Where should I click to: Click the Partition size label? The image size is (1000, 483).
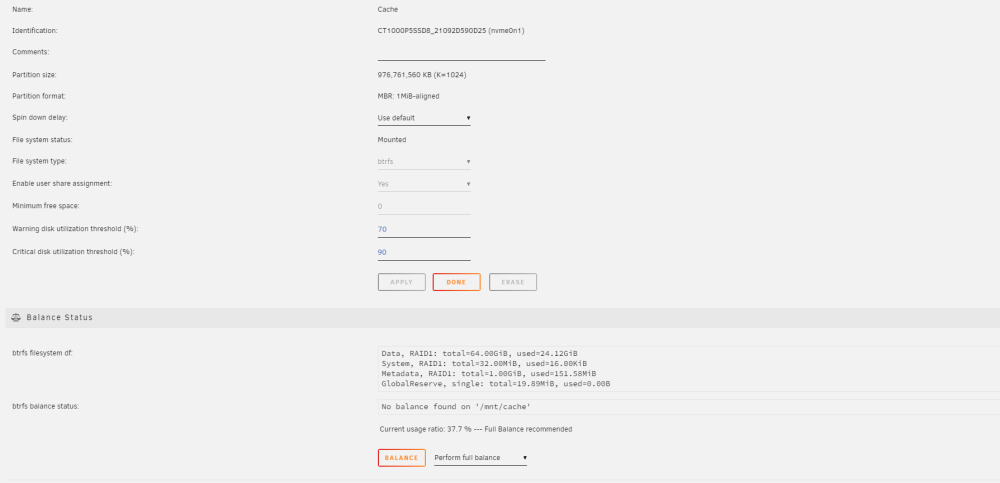(x=34, y=75)
